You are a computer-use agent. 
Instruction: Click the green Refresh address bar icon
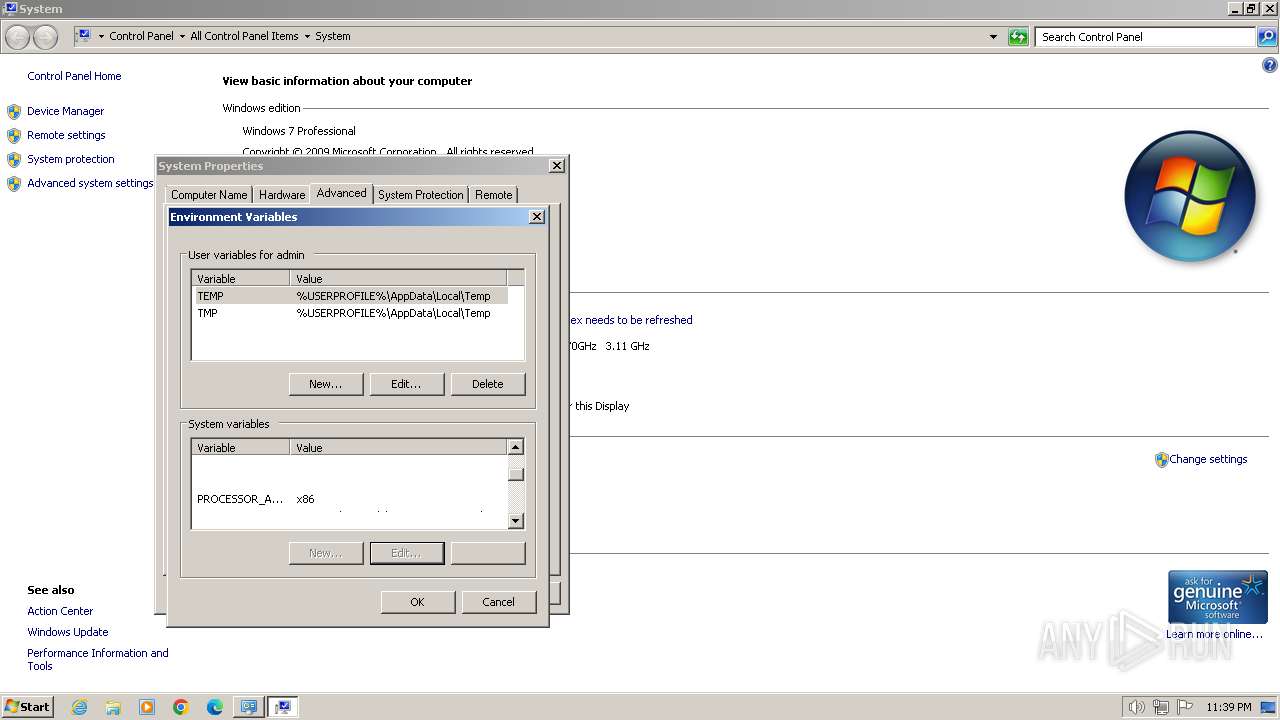1018,37
